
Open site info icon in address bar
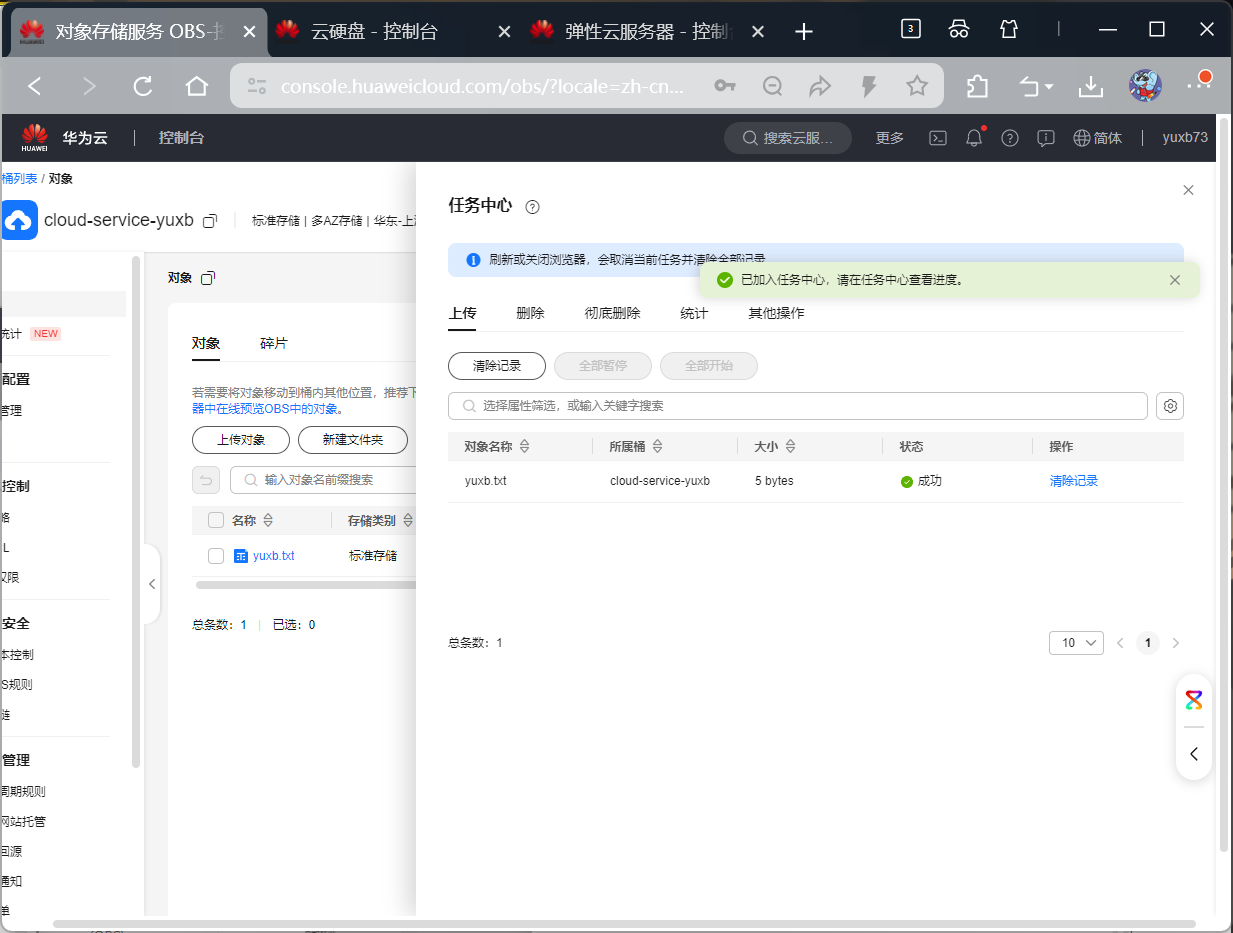(x=257, y=87)
